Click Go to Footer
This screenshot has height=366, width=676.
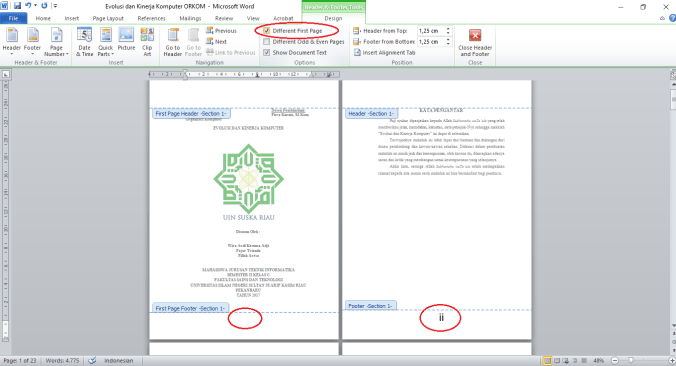193,42
